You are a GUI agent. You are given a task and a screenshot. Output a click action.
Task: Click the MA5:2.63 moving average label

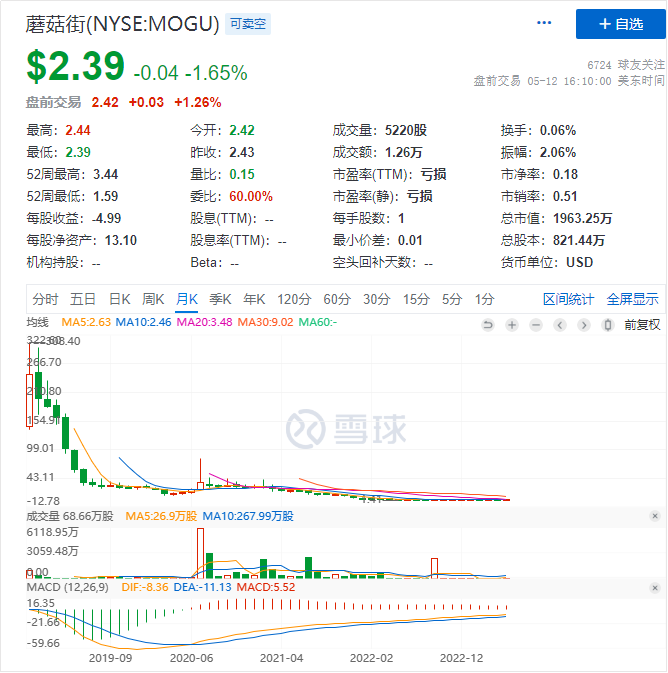tap(86, 322)
